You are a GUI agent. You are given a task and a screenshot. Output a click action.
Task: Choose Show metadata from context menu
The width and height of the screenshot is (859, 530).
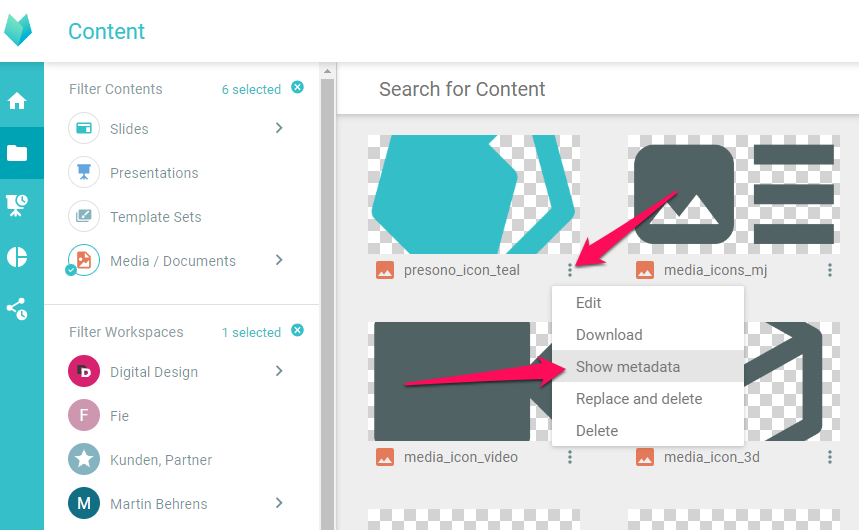click(x=627, y=367)
